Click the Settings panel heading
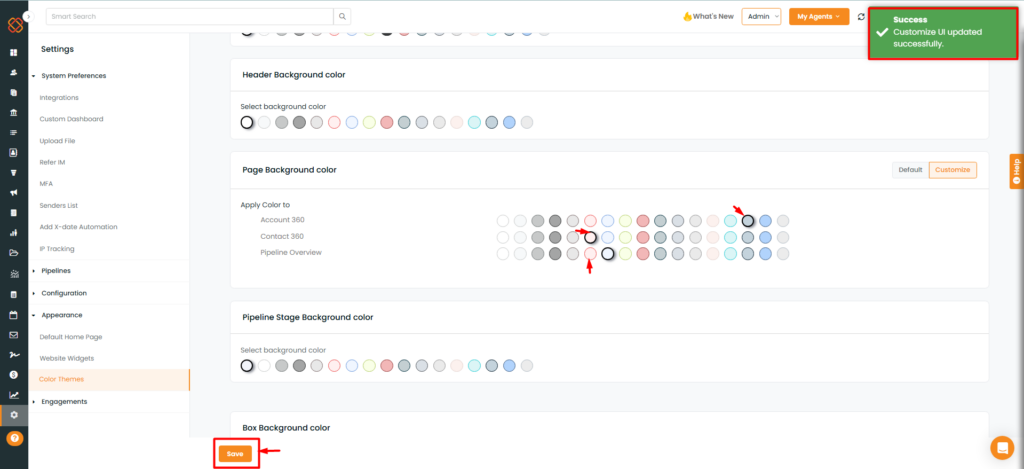Screen dimensions: 1024x469 tap(57, 49)
